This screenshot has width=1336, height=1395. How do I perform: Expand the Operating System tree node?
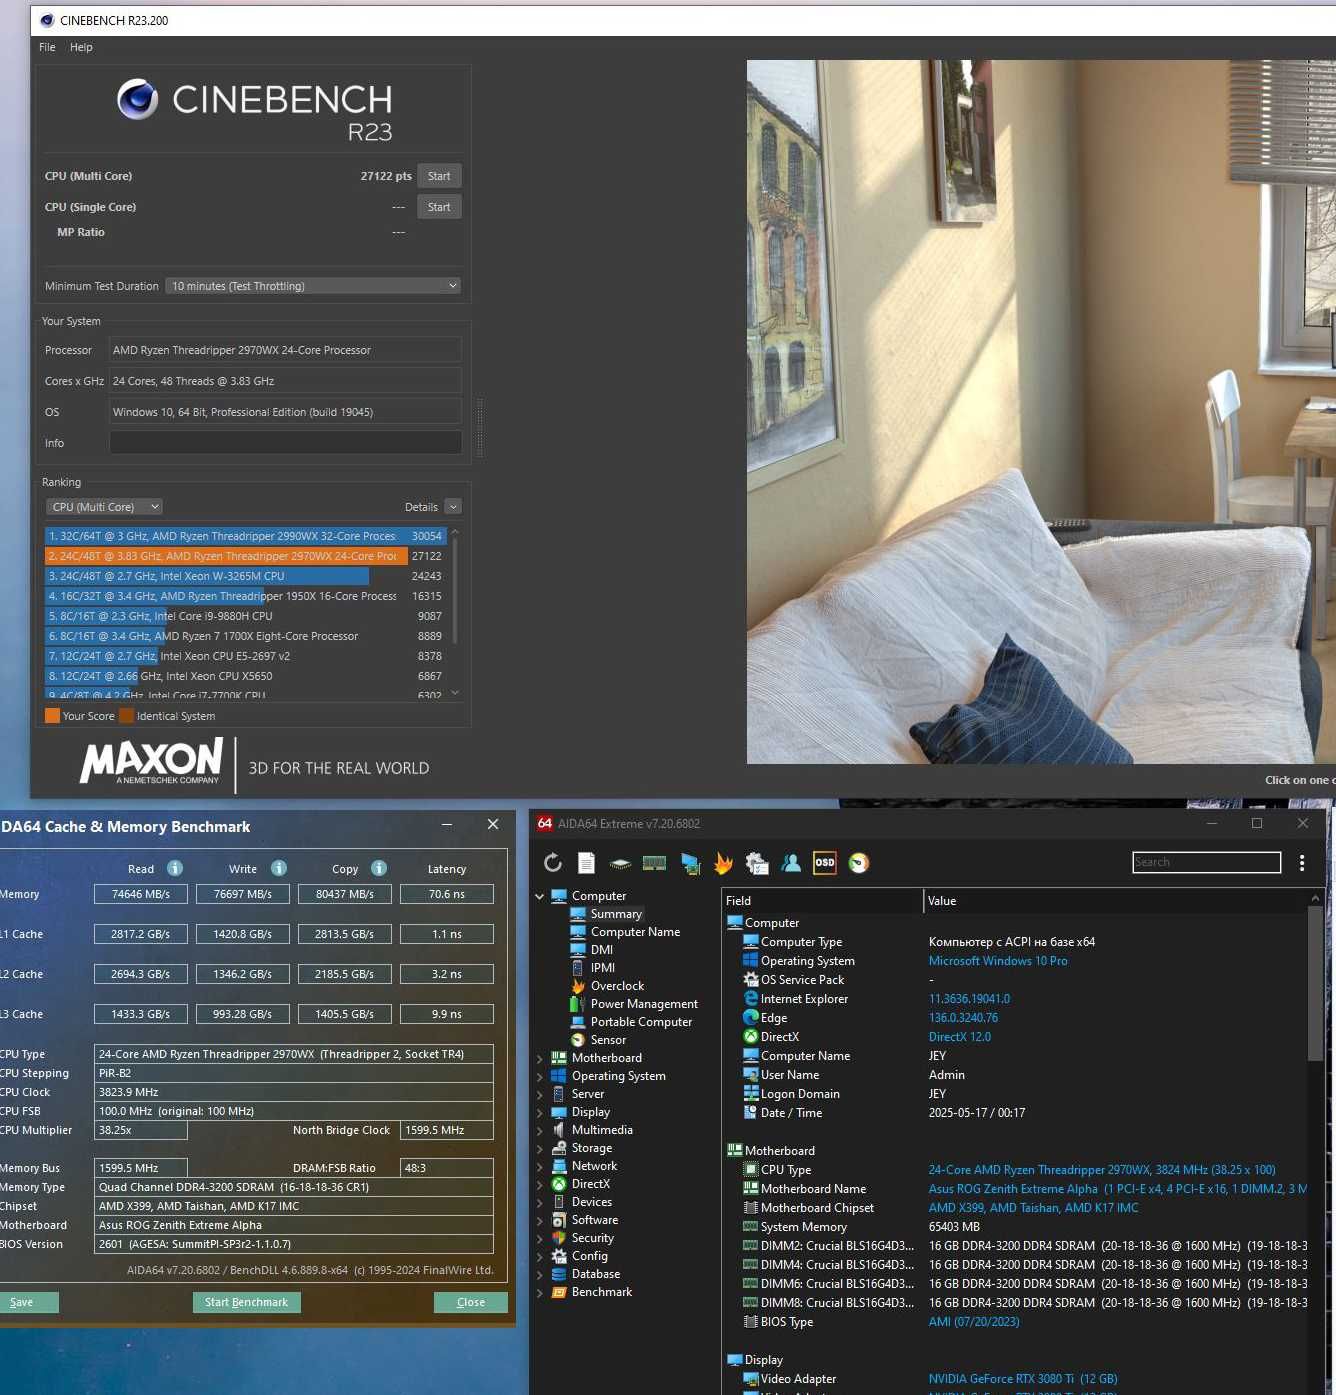coord(540,1076)
